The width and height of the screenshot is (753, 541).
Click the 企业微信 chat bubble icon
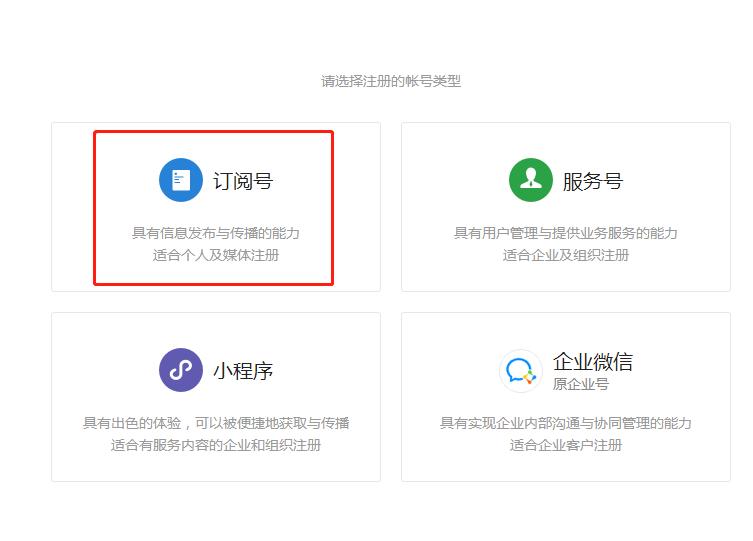[521, 371]
